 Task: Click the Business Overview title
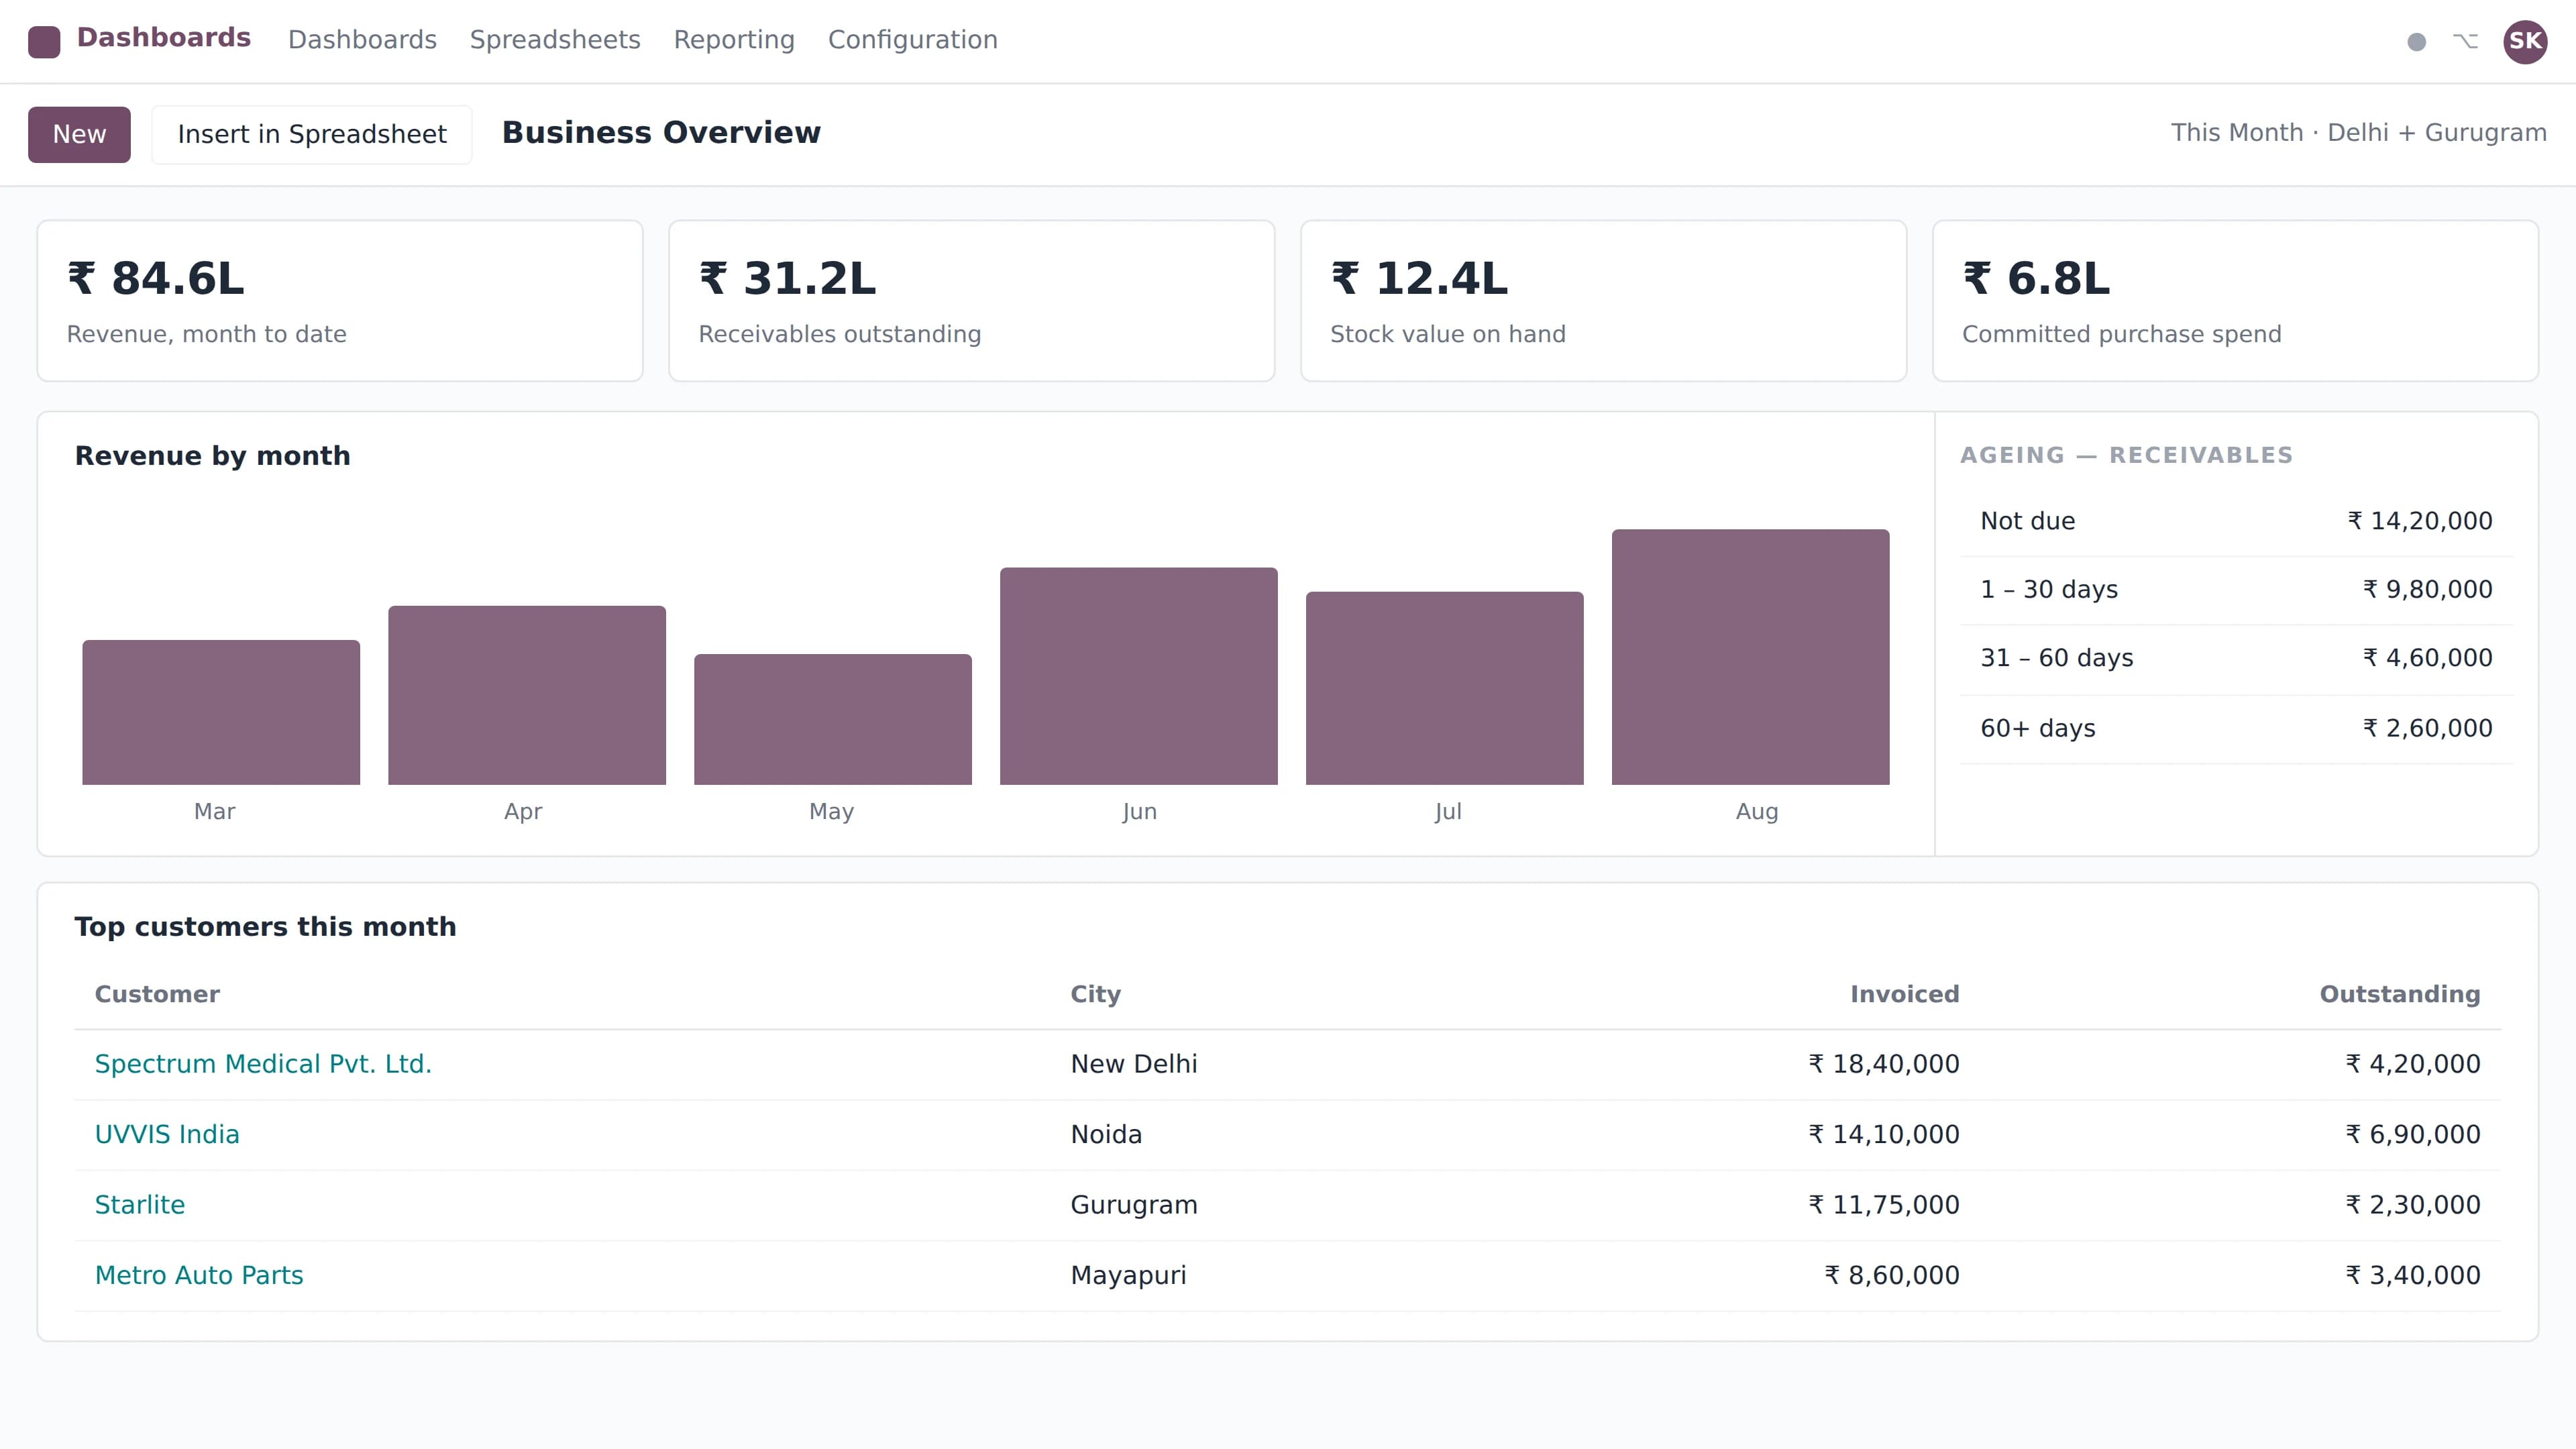click(661, 133)
